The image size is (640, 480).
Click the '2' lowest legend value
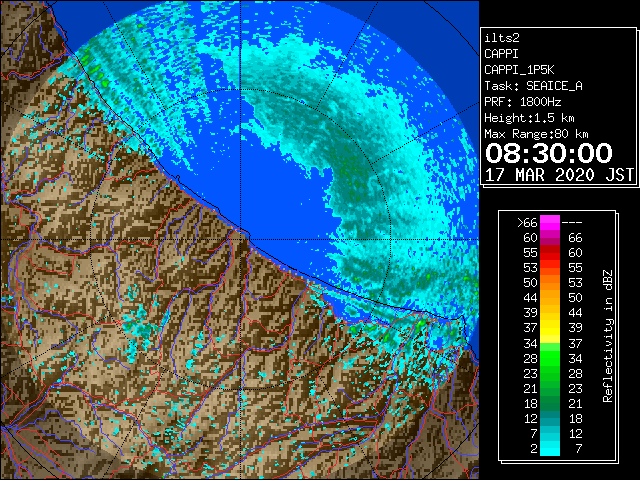pyautogui.click(x=533, y=448)
